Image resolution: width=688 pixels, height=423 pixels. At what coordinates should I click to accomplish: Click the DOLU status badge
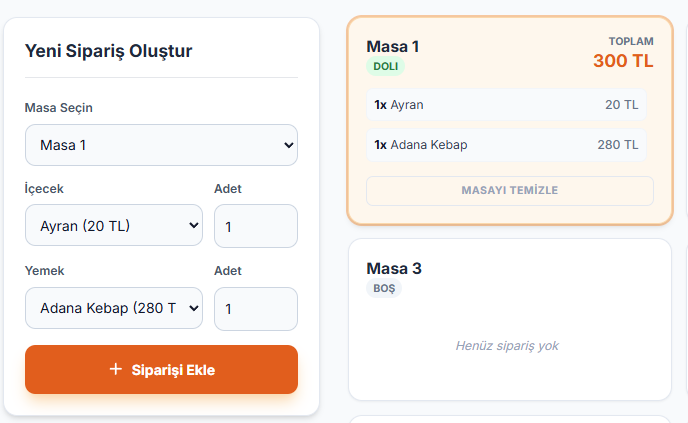point(385,67)
